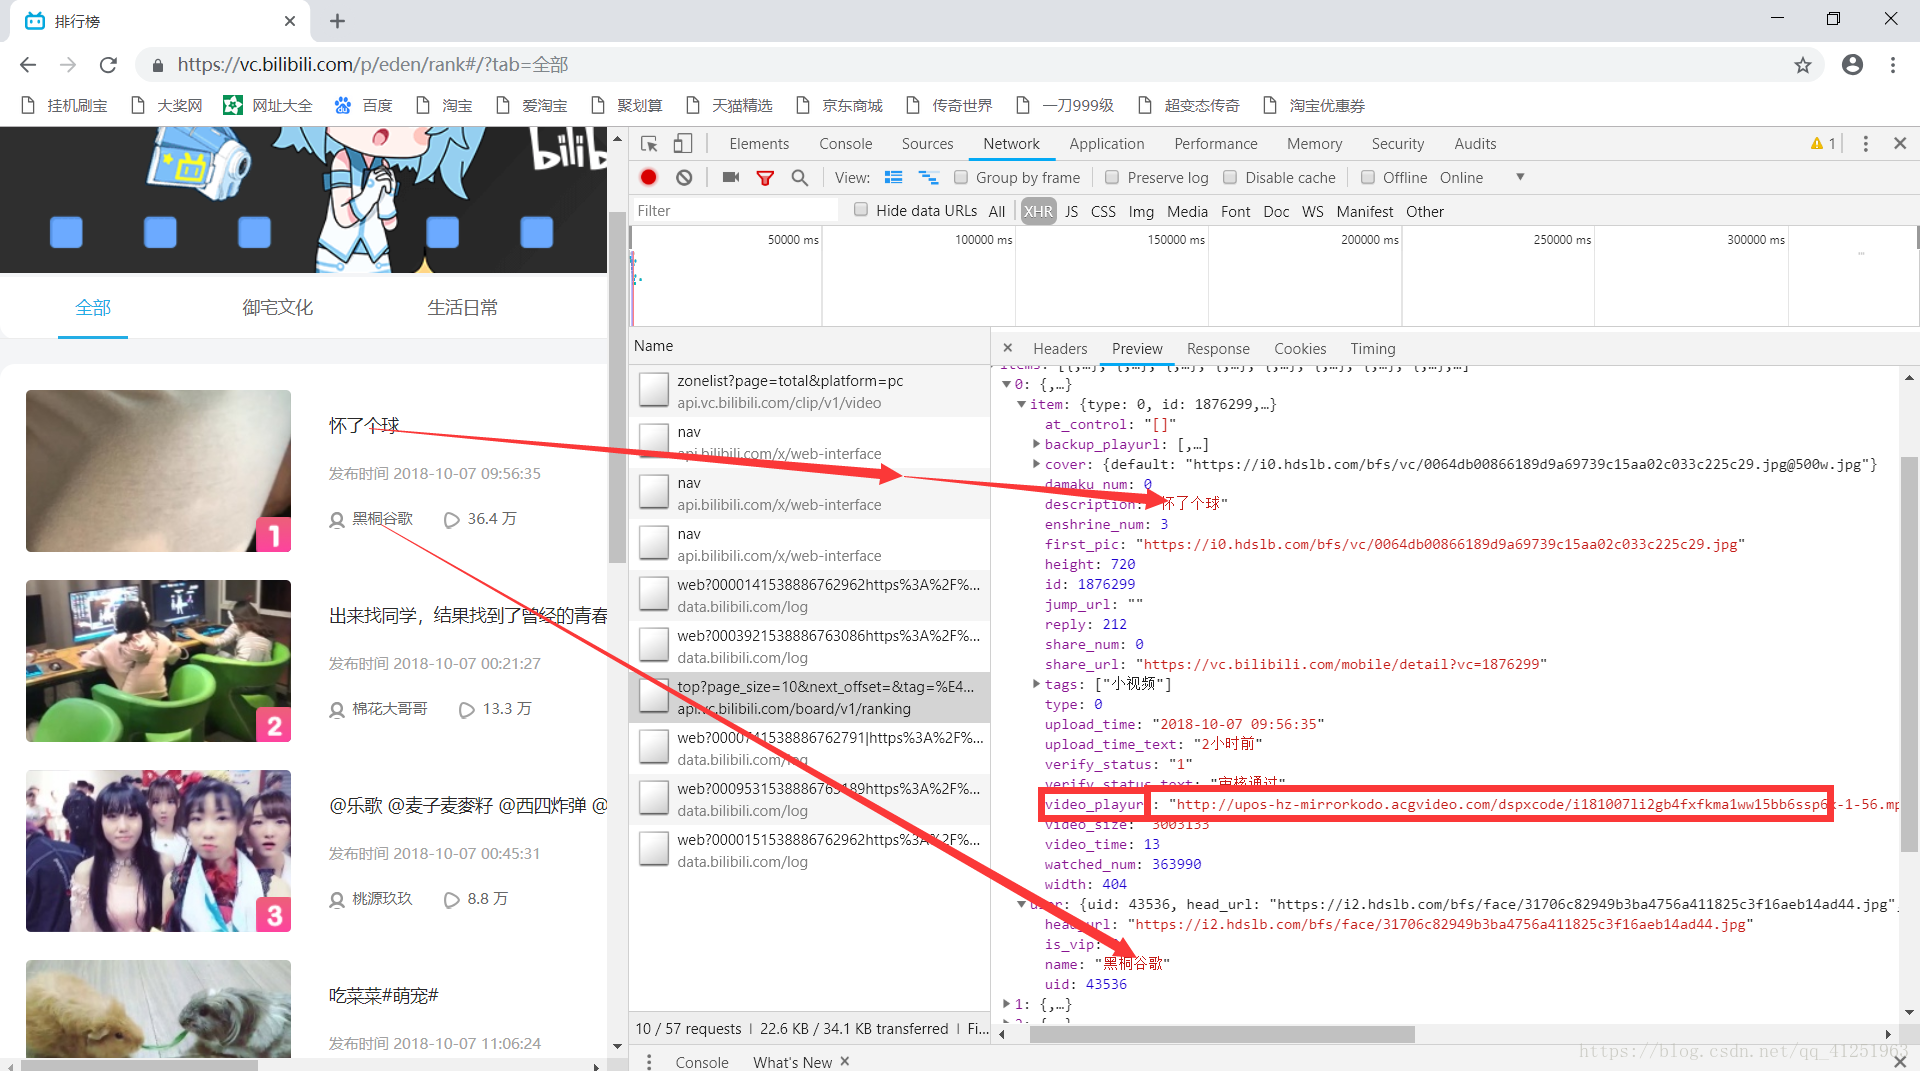Click the browser back arrow

[x=28, y=65]
